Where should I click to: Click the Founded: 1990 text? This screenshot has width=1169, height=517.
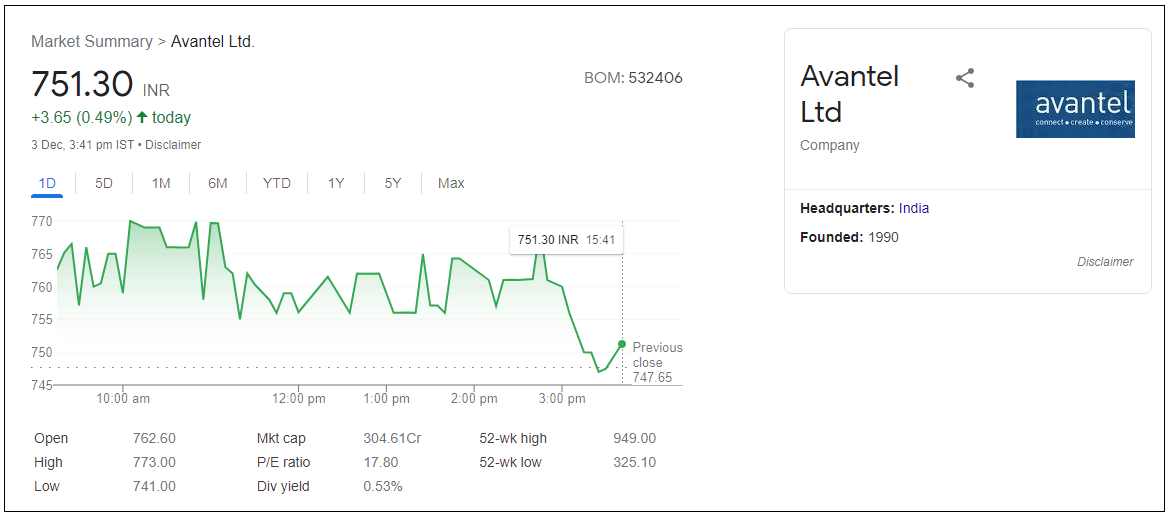849,238
